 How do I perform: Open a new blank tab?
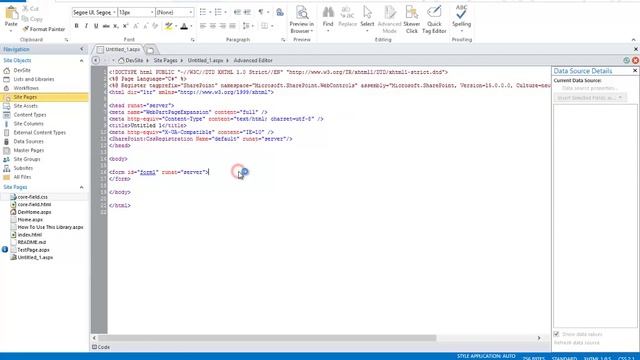pos(151,50)
